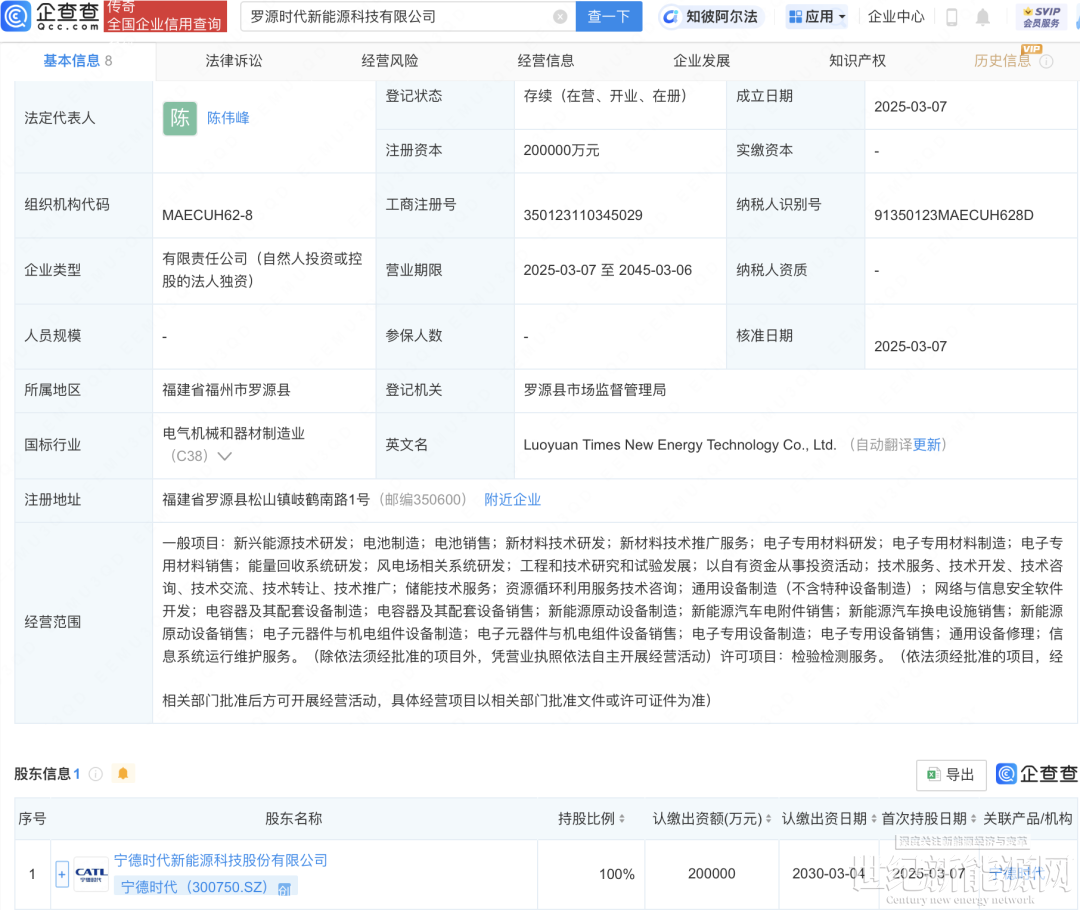Screen dimensions: 1080x910
Task: Select registered capital 200000万元
Action: 561,150
